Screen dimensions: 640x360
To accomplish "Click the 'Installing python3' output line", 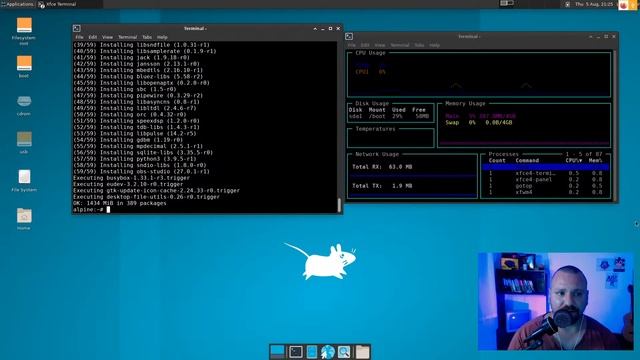I will (x=135, y=159).
